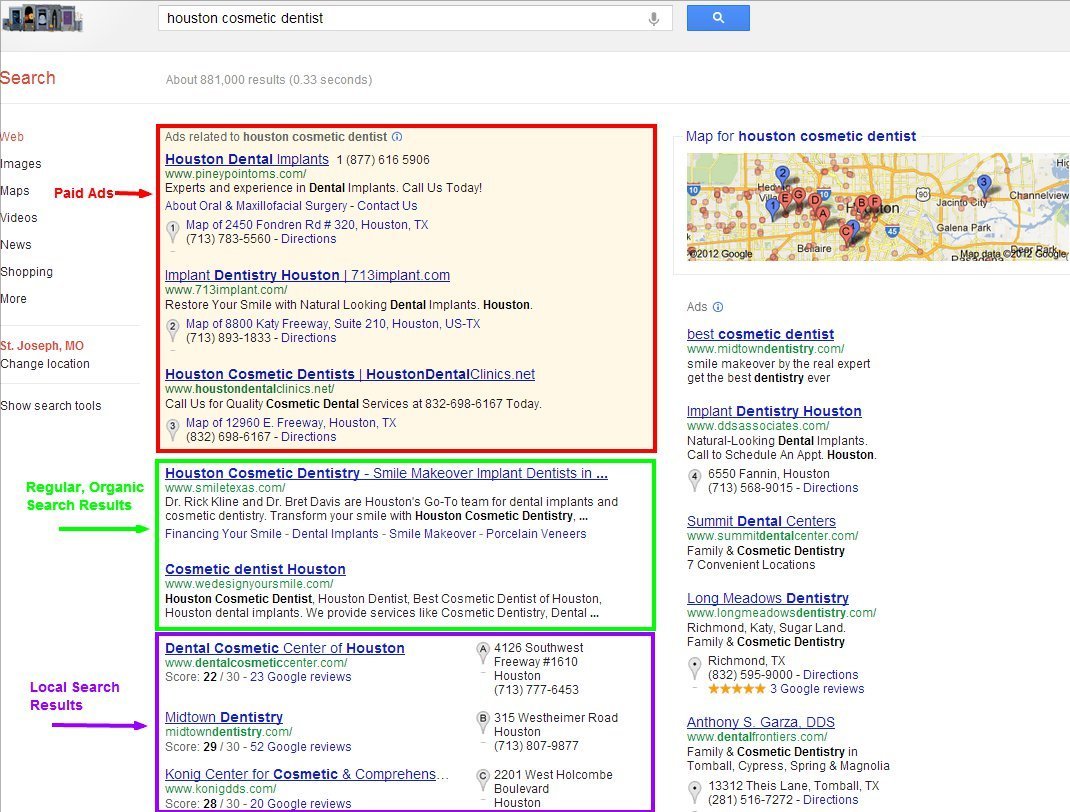This screenshot has height=812, width=1070.
Task: Focus the search box containing houston cosmetic dentist
Action: coord(415,18)
